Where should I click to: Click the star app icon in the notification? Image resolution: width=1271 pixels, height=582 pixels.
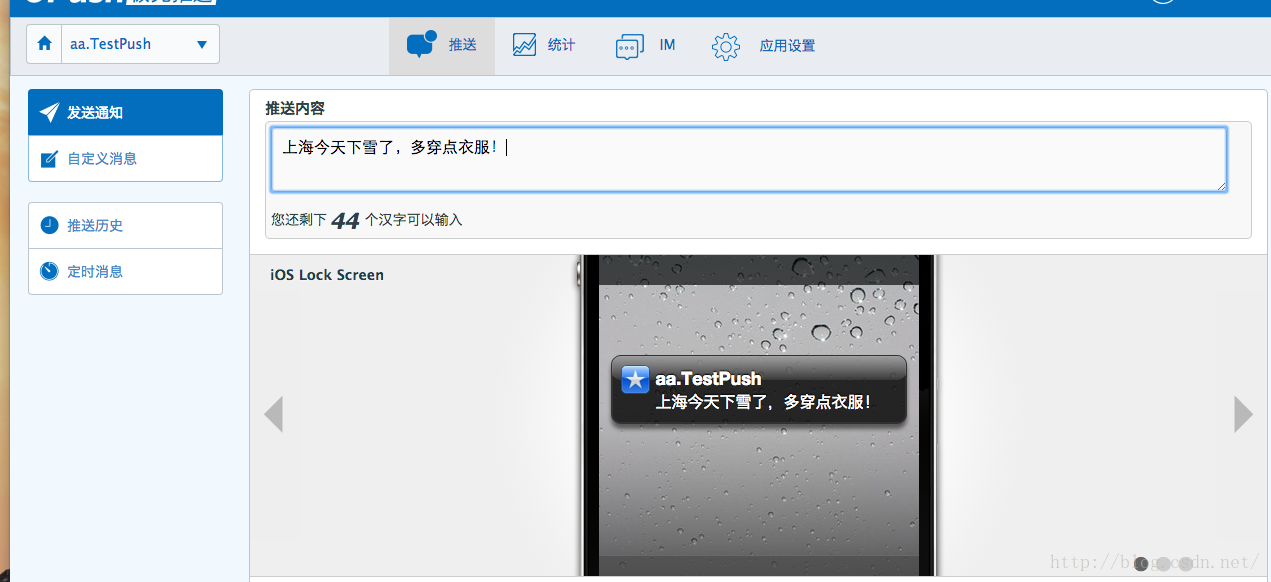[635, 379]
